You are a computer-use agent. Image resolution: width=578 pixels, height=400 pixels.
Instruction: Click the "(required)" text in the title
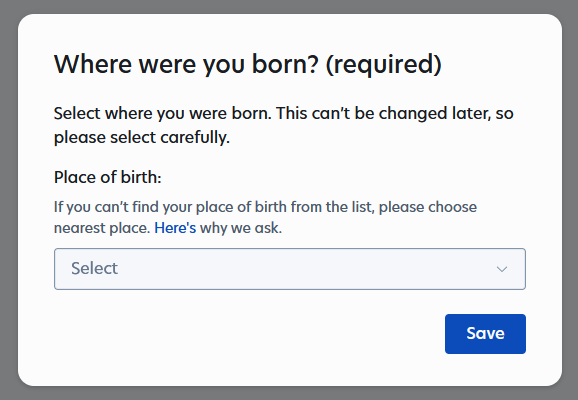pyautogui.click(x=384, y=65)
